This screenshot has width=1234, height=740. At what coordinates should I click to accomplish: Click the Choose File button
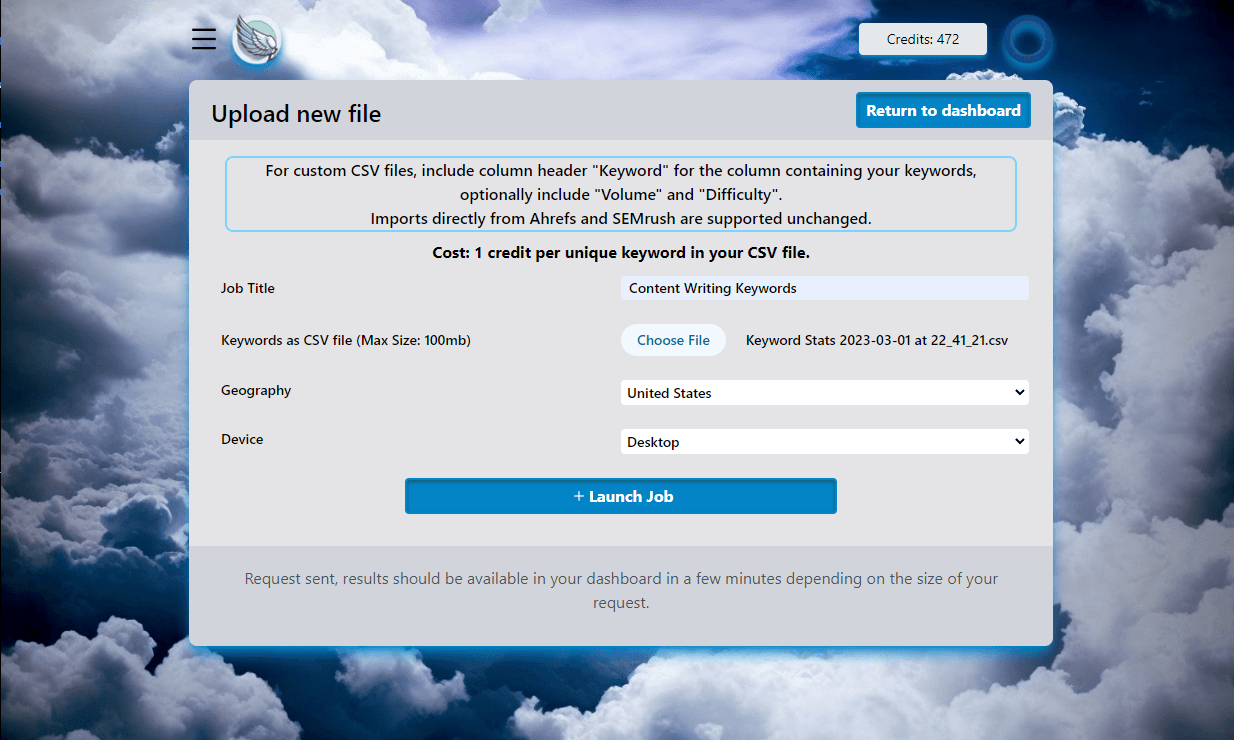pos(673,340)
